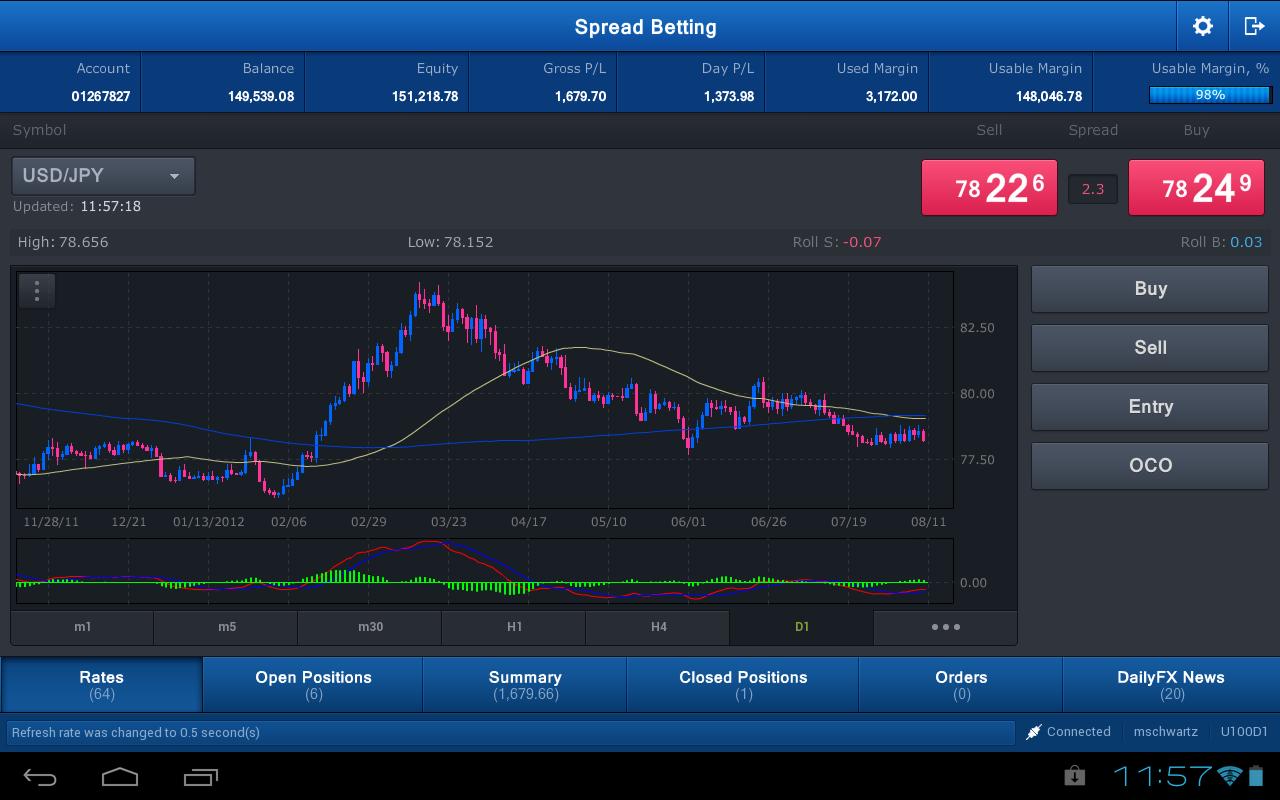Open the recent apps switcher
The image size is (1280, 800).
(201, 776)
